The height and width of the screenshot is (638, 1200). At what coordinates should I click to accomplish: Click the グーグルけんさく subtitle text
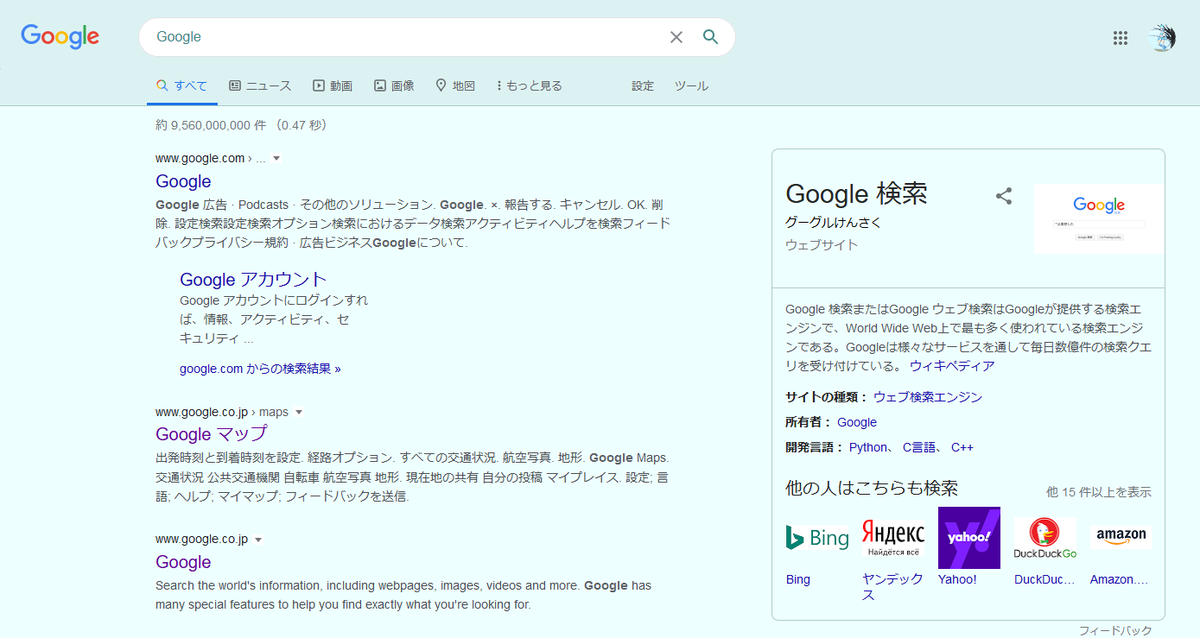pos(836,221)
